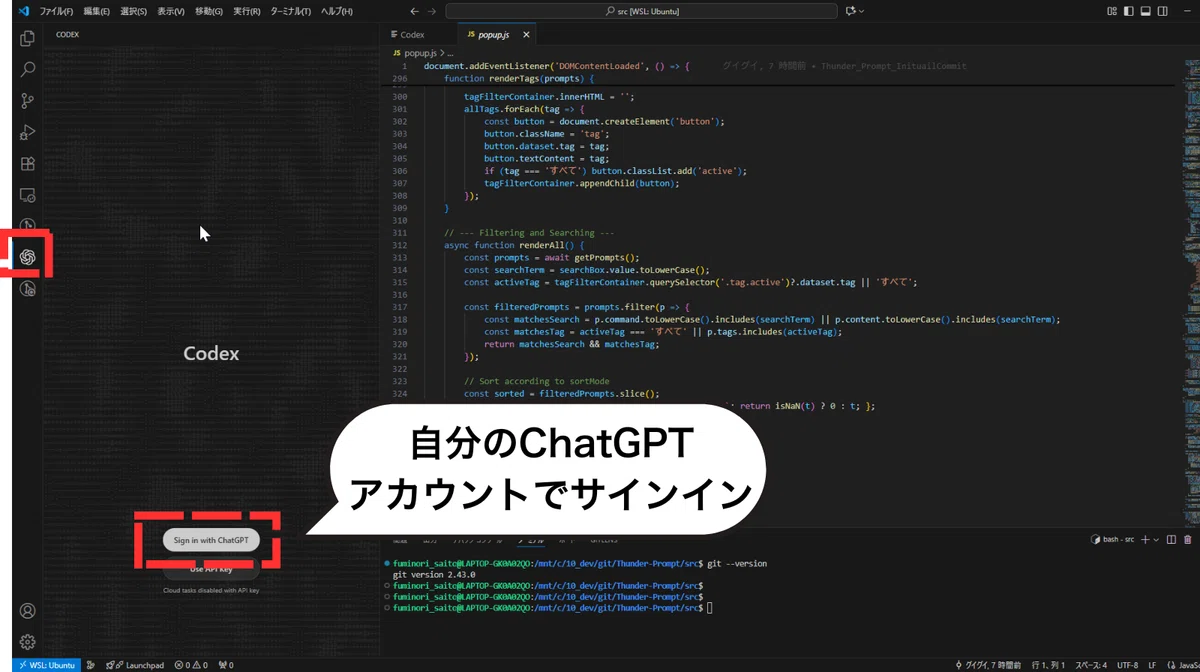Go back with the left arrow
Screen dimensions: 1200x672
point(415,11)
